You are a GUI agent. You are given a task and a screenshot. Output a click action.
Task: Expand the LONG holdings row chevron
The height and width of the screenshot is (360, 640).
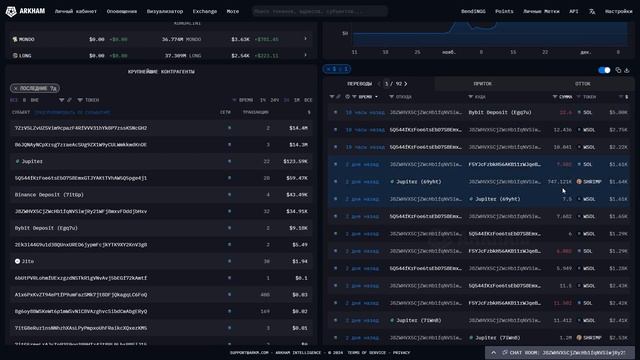[x=305, y=55]
